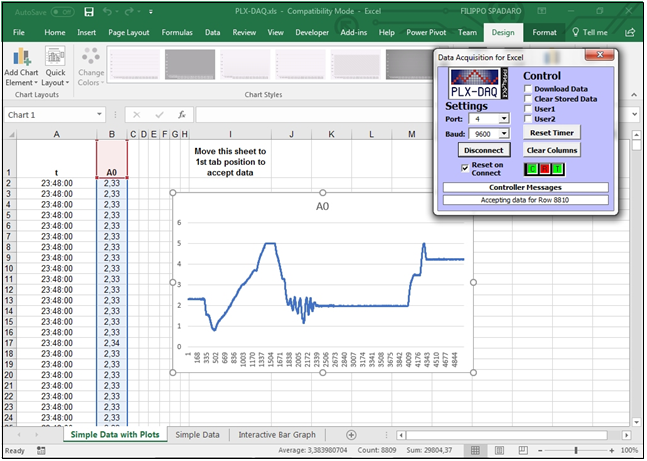Image resolution: width=647 pixels, height=461 pixels.
Task: Open Change Colors palette
Action: point(91,66)
